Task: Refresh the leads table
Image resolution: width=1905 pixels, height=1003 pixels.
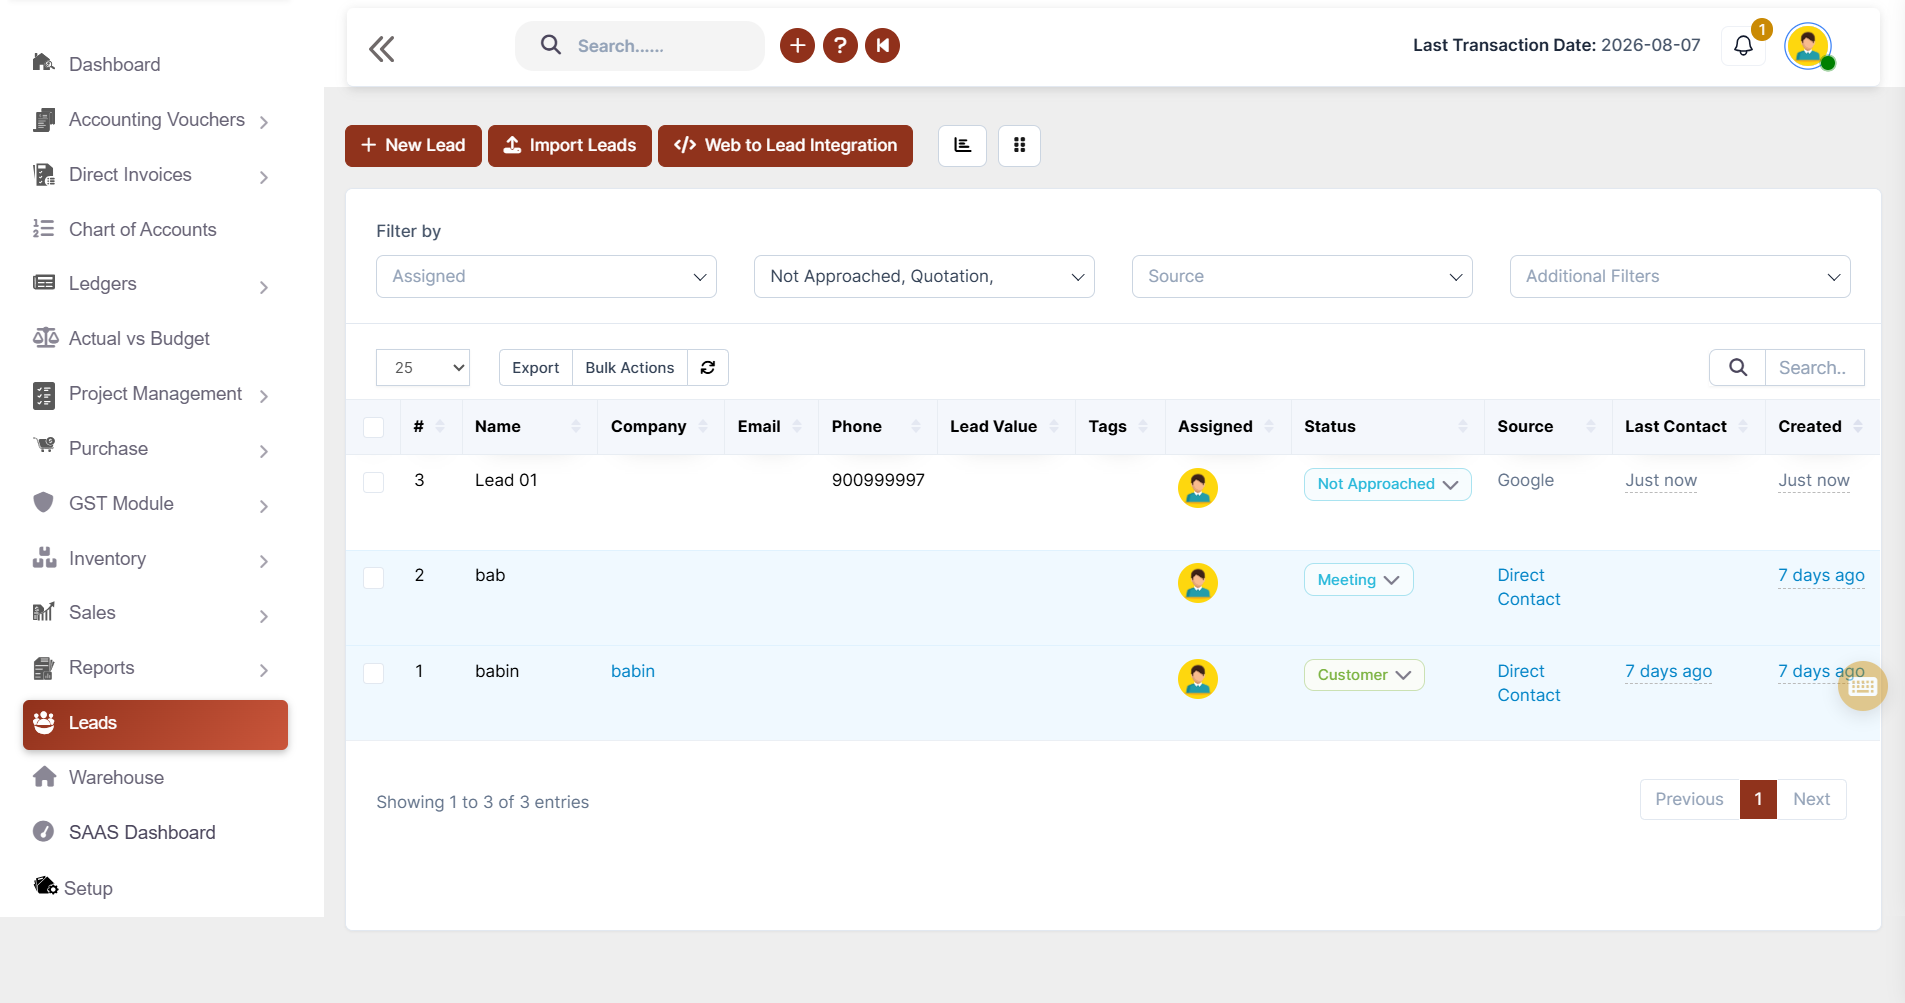Action: point(708,367)
